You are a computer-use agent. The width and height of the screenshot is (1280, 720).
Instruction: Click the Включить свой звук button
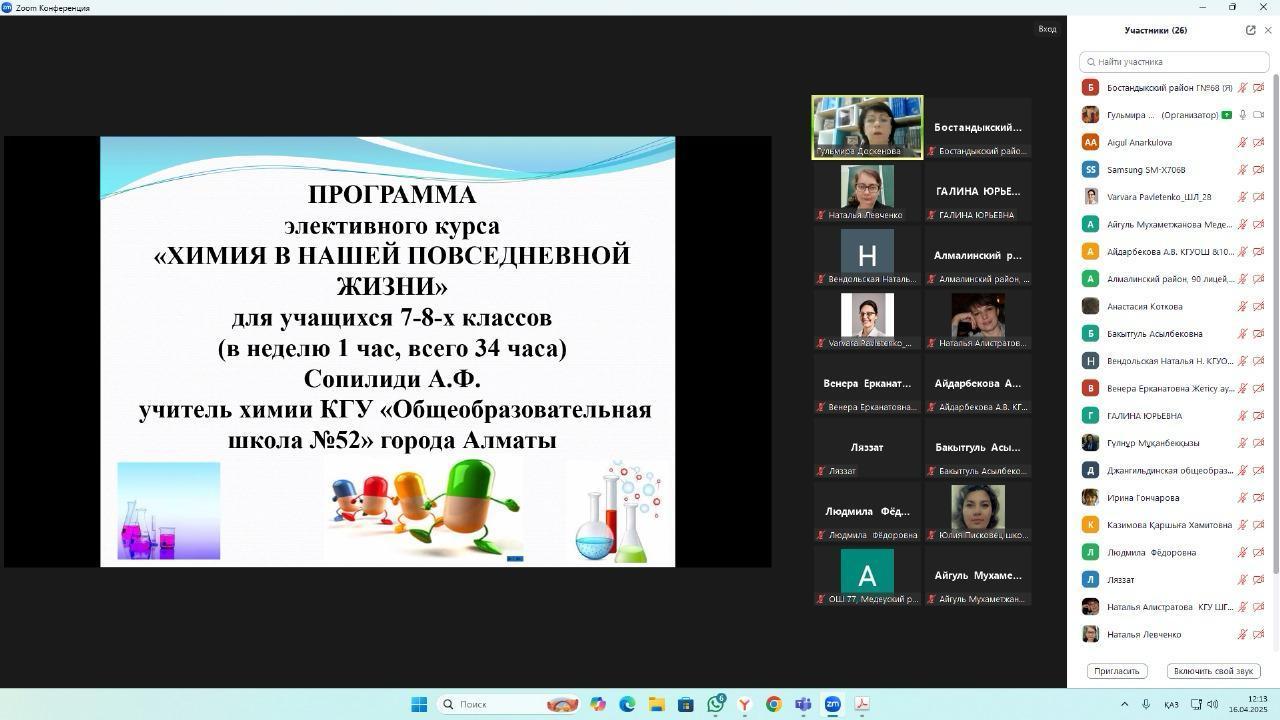click(1213, 671)
